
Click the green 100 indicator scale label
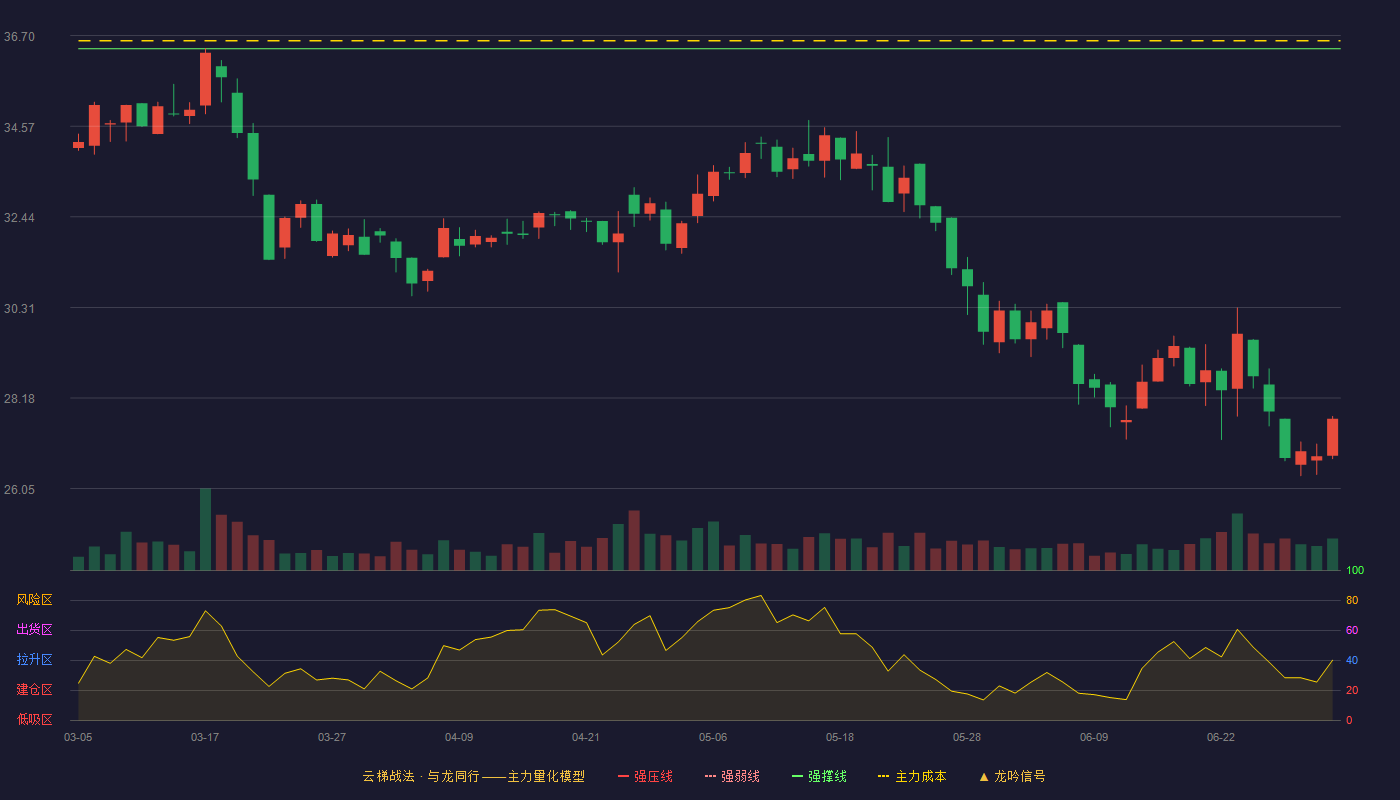[1355, 571]
